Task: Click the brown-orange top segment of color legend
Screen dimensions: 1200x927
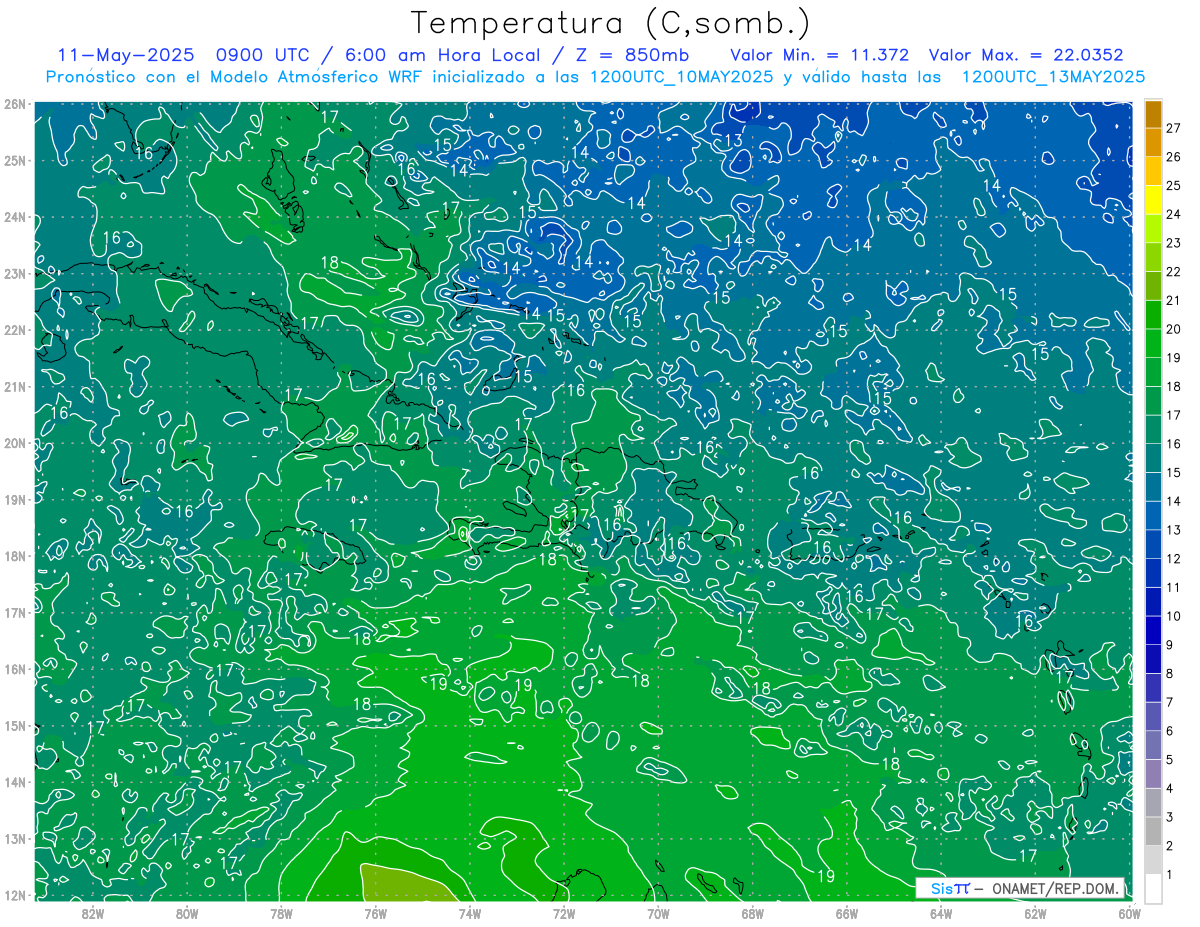Action: [1153, 114]
